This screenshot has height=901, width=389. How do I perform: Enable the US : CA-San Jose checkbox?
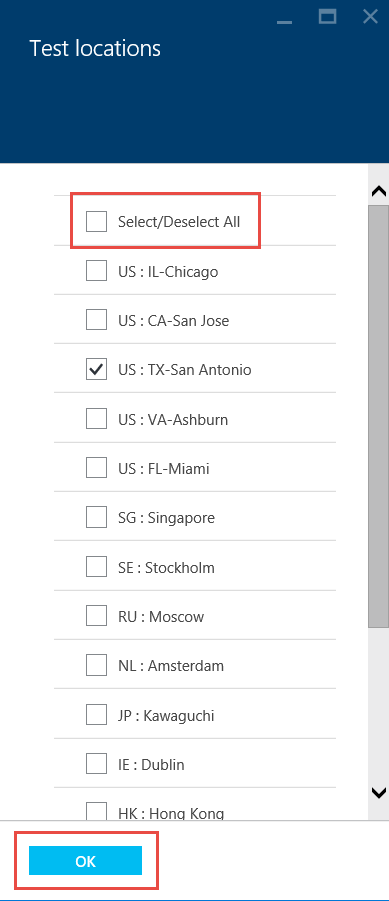tap(97, 319)
